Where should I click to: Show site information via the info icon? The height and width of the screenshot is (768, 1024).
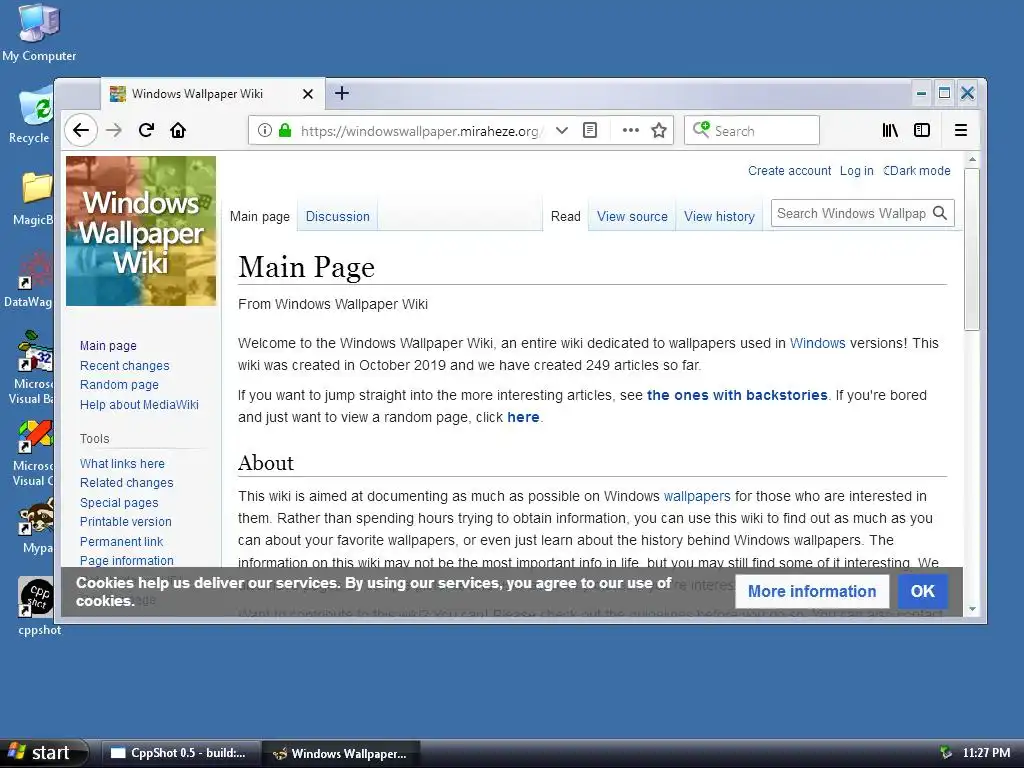(264, 131)
